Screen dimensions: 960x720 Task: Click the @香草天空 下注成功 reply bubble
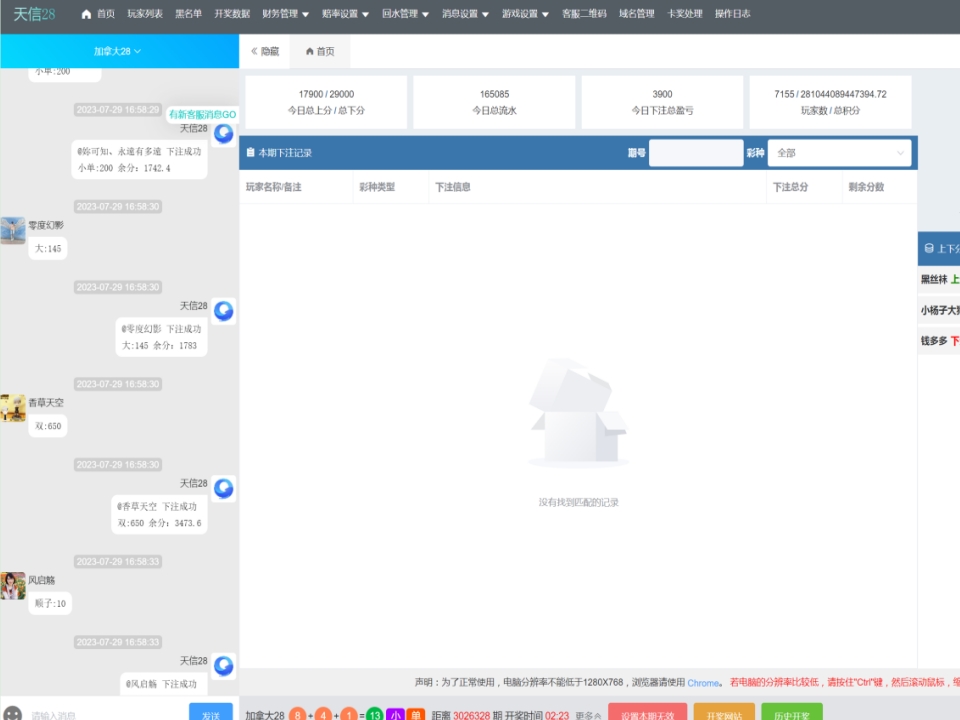click(159, 515)
